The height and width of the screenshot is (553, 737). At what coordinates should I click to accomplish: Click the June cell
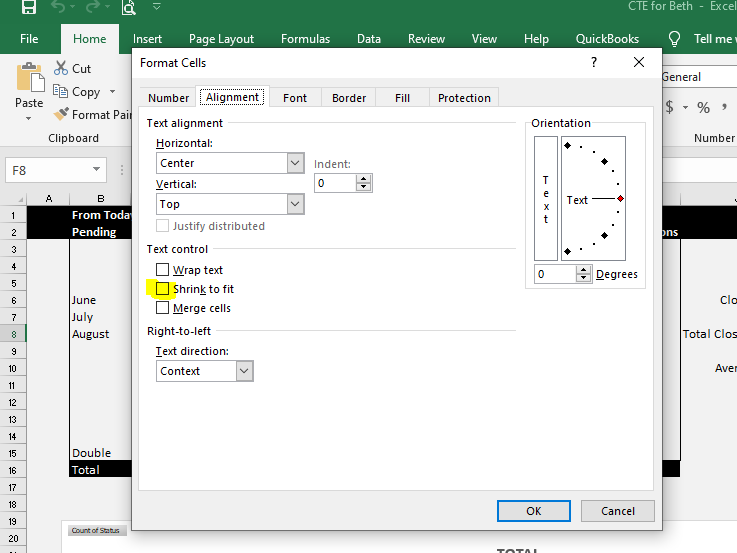[101, 300]
